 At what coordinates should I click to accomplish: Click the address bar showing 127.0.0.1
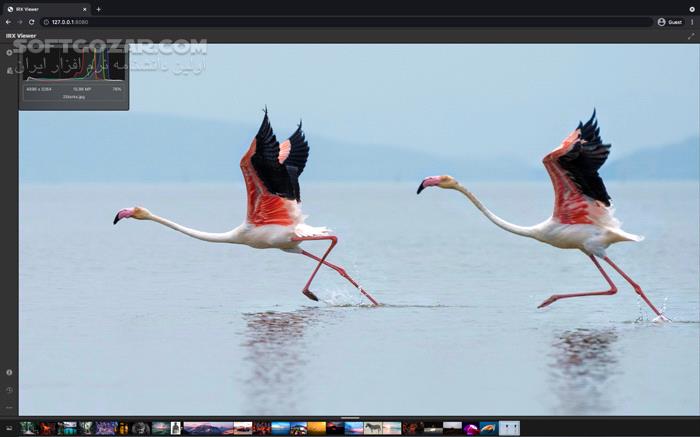(x=348, y=22)
